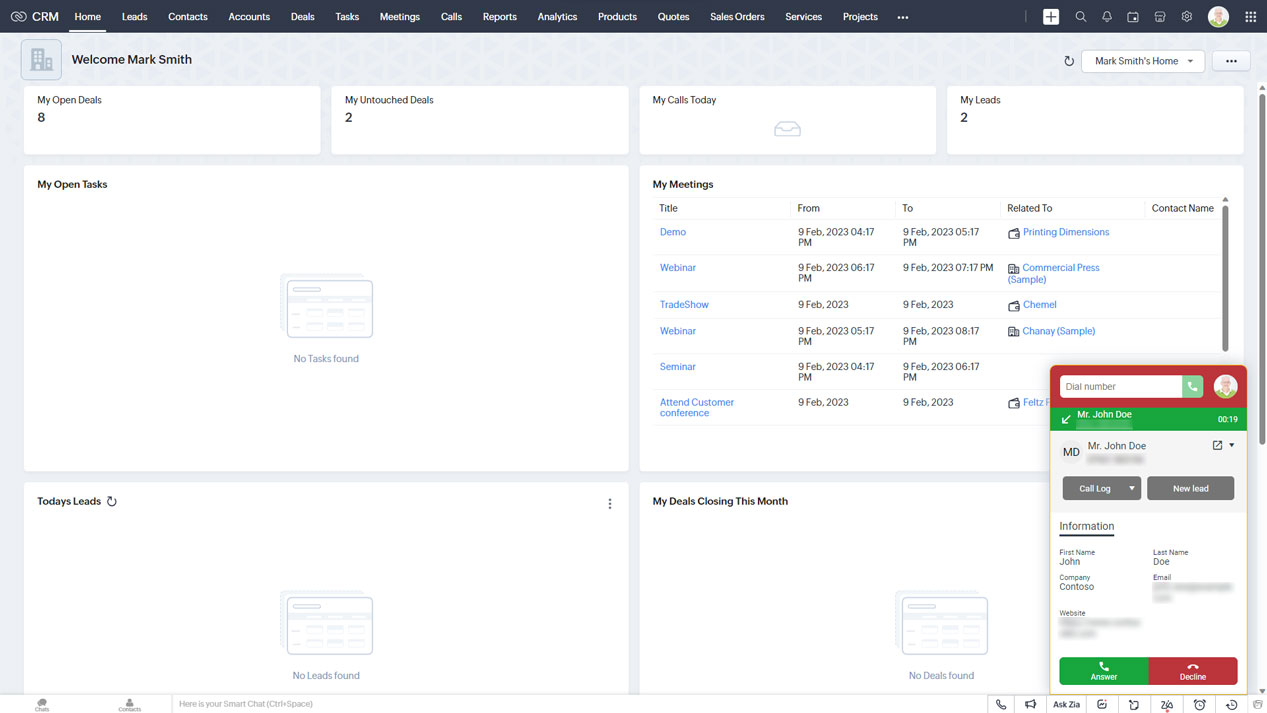
Task: Open the marketplace store icon
Action: click(x=1160, y=17)
